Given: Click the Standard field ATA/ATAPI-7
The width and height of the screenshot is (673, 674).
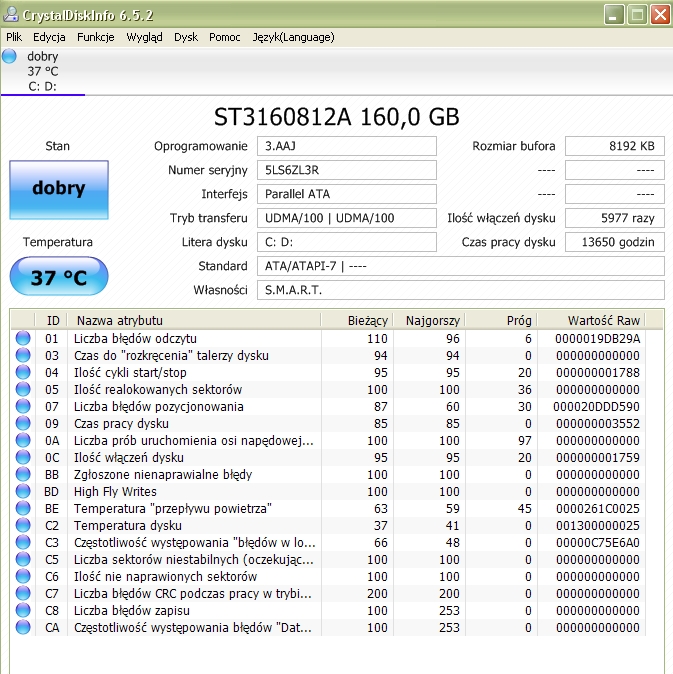Looking at the screenshot, I should click(461, 266).
